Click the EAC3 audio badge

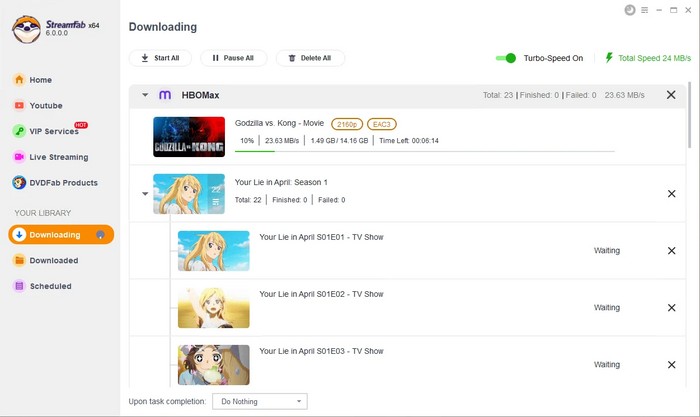[382, 124]
